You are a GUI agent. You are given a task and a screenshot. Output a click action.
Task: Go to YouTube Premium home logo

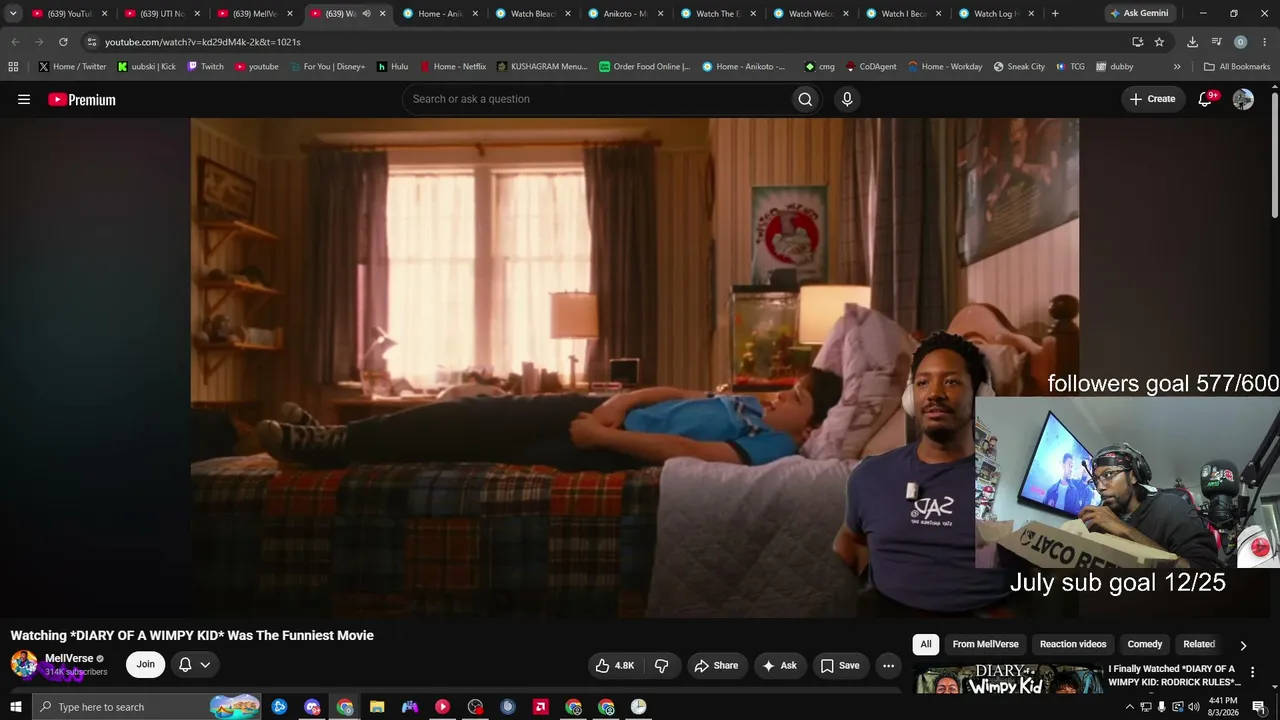pyautogui.click(x=82, y=99)
